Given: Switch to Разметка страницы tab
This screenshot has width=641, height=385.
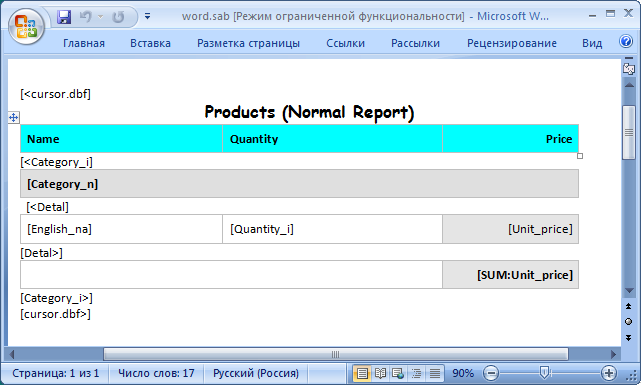Looking at the screenshot, I should point(249,43).
